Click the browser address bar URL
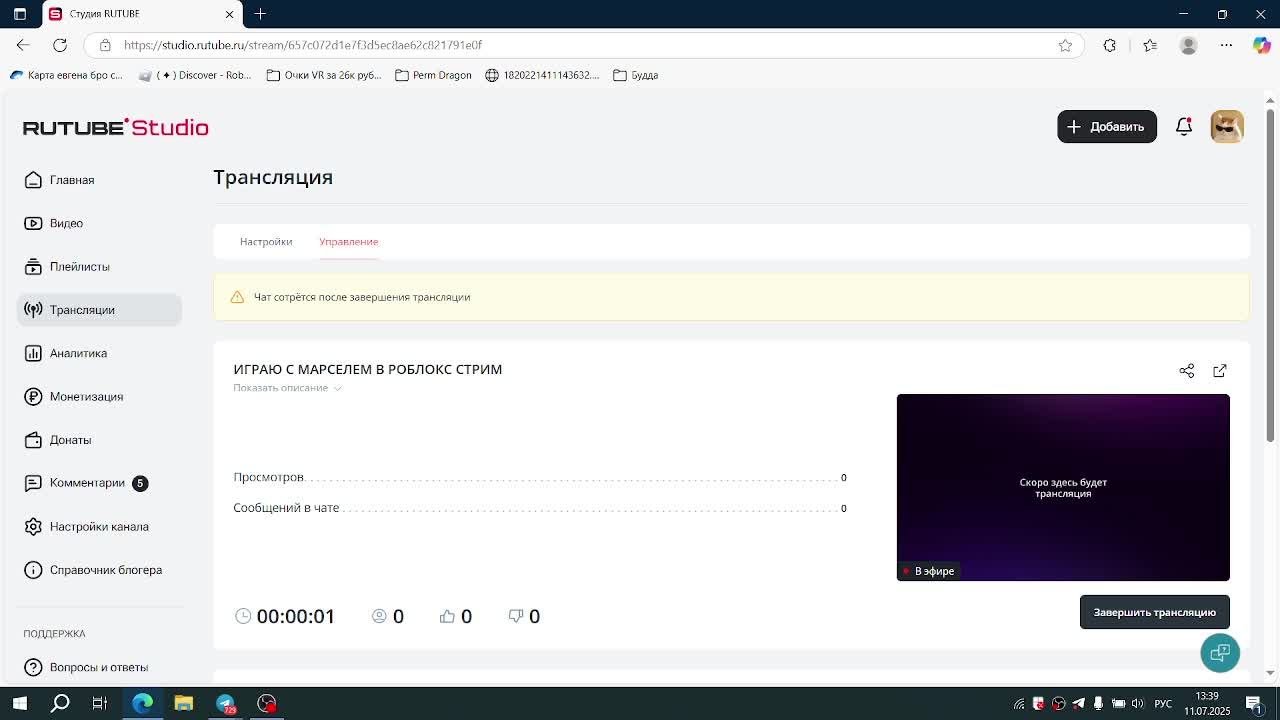Image resolution: width=1280 pixels, height=720 pixels. click(x=303, y=45)
